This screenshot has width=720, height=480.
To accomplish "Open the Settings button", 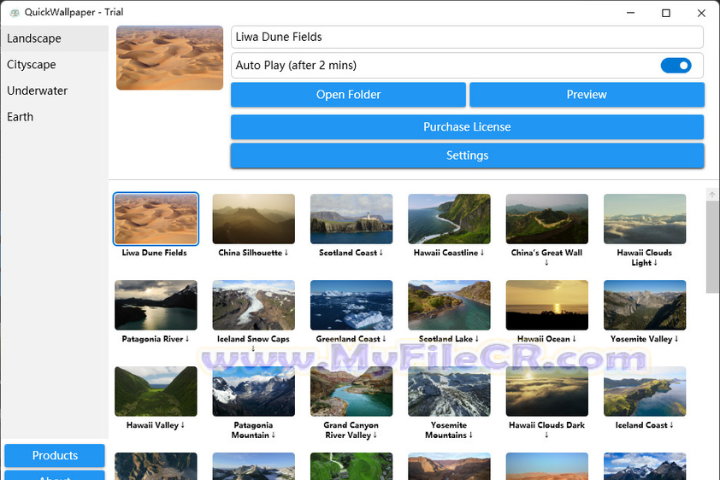I will pyautogui.click(x=467, y=155).
